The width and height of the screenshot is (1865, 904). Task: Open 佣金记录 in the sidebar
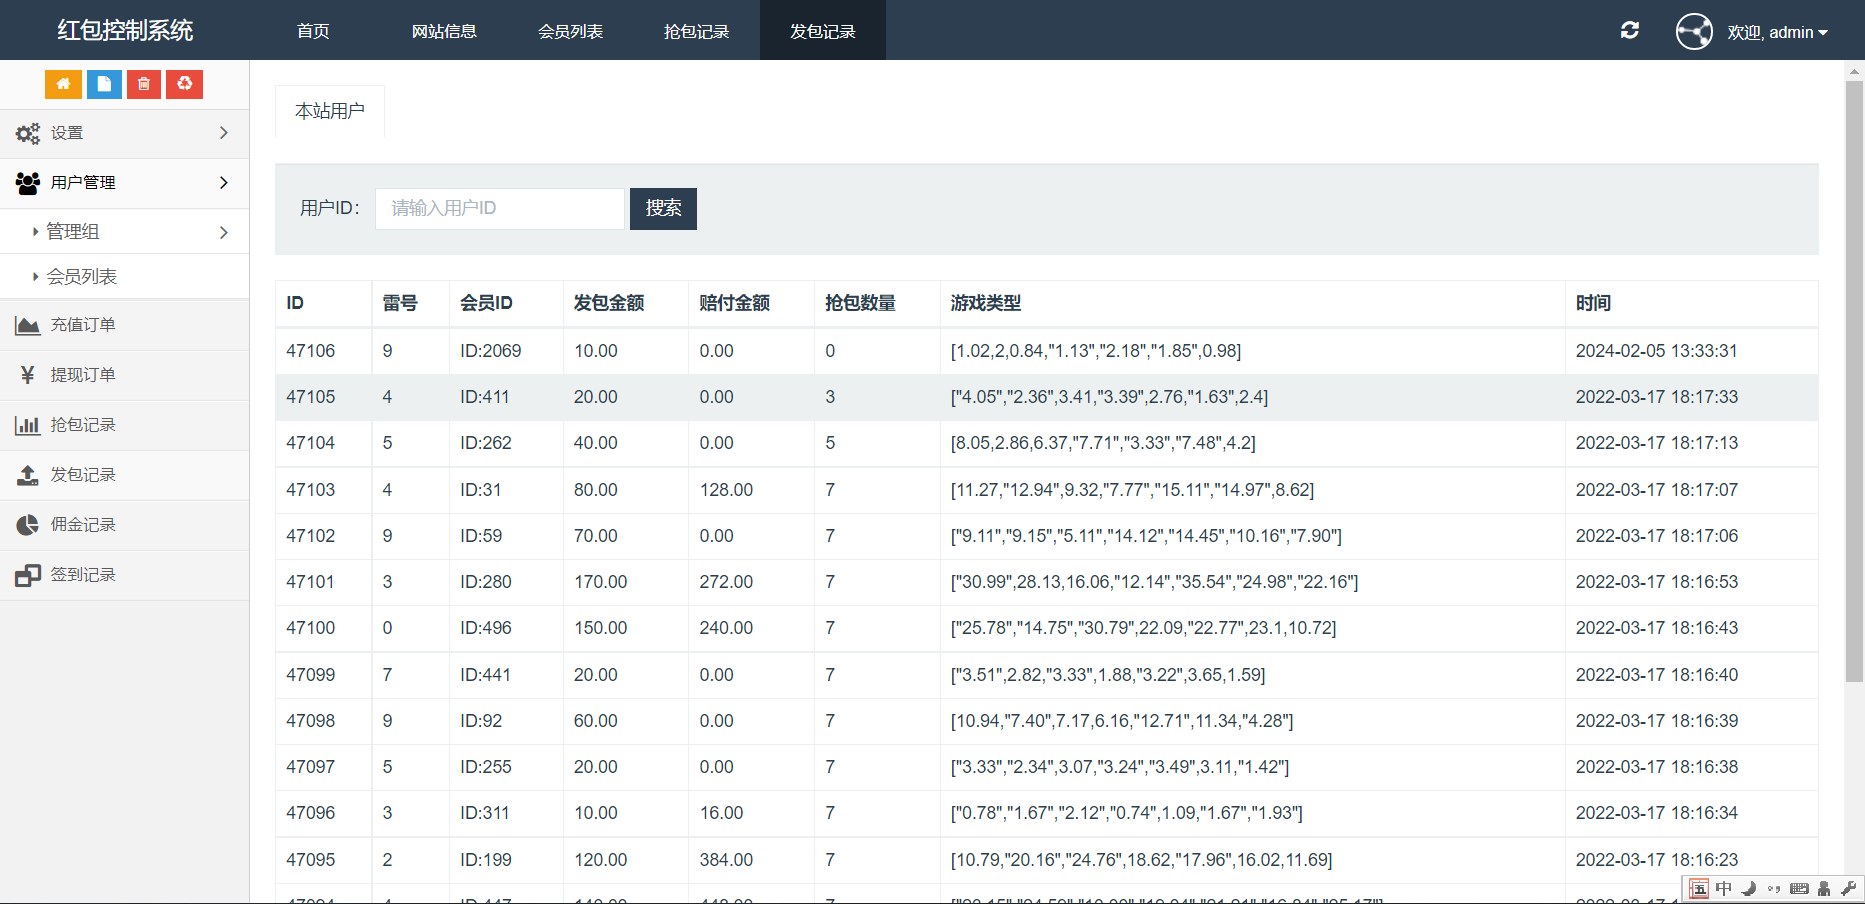click(83, 525)
